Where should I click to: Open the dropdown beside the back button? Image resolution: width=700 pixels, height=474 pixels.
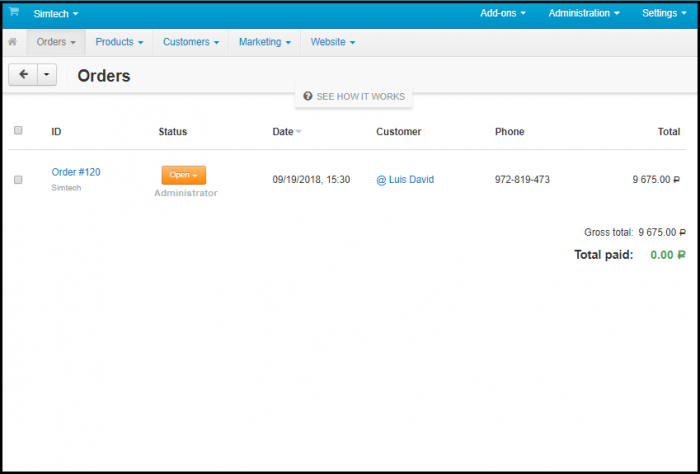coord(47,75)
